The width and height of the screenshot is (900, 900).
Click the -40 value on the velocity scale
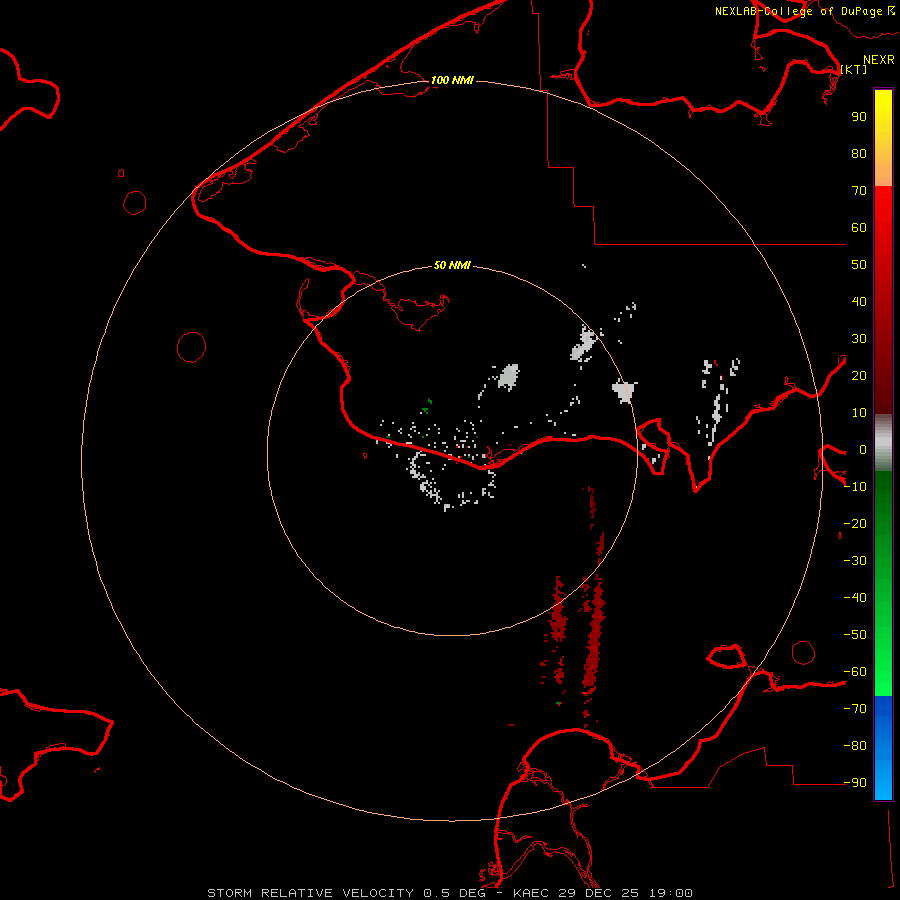(855, 598)
